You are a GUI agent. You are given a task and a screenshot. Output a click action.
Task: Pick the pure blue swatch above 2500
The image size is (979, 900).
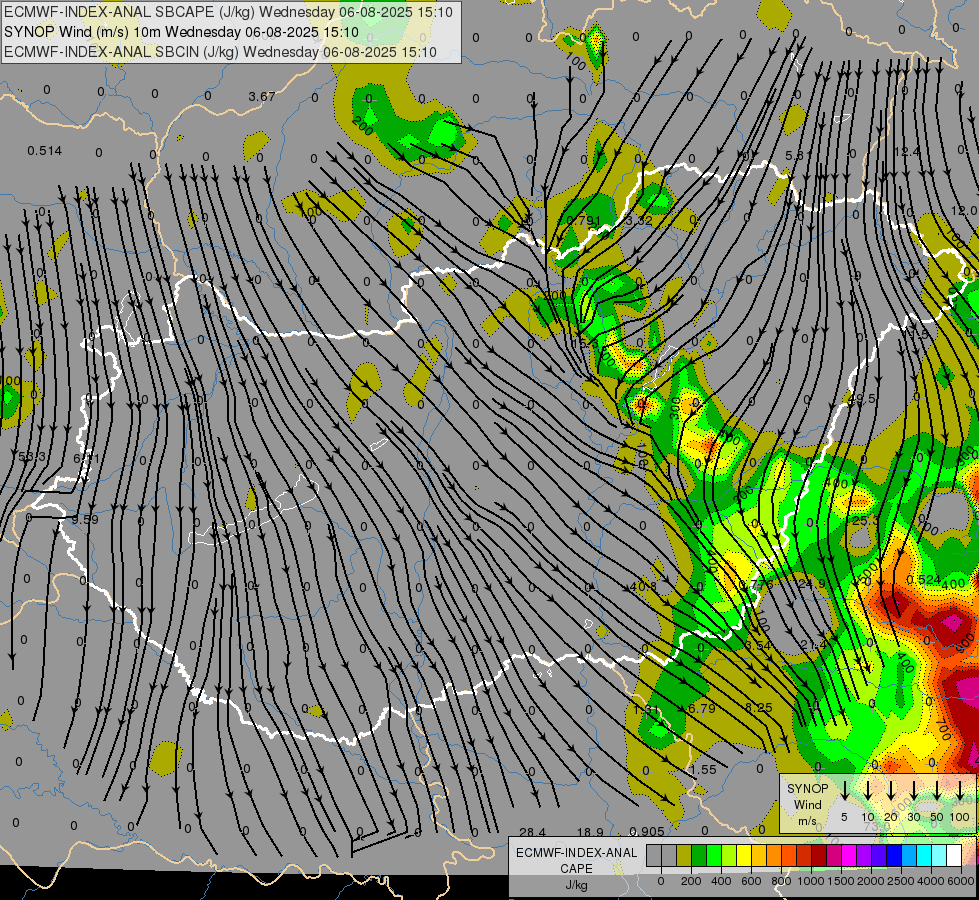(894, 855)
